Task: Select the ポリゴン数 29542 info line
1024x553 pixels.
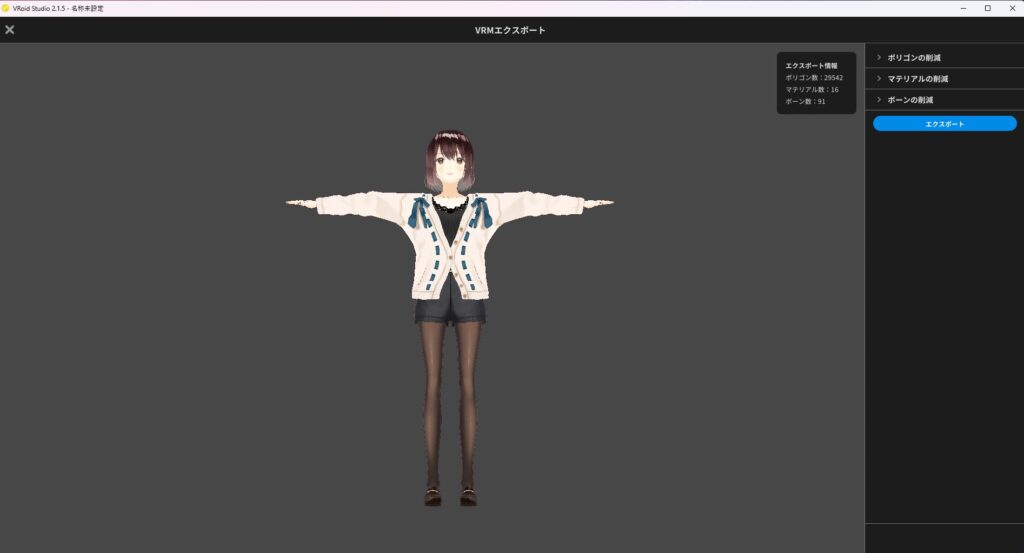Action: (814, 77)
